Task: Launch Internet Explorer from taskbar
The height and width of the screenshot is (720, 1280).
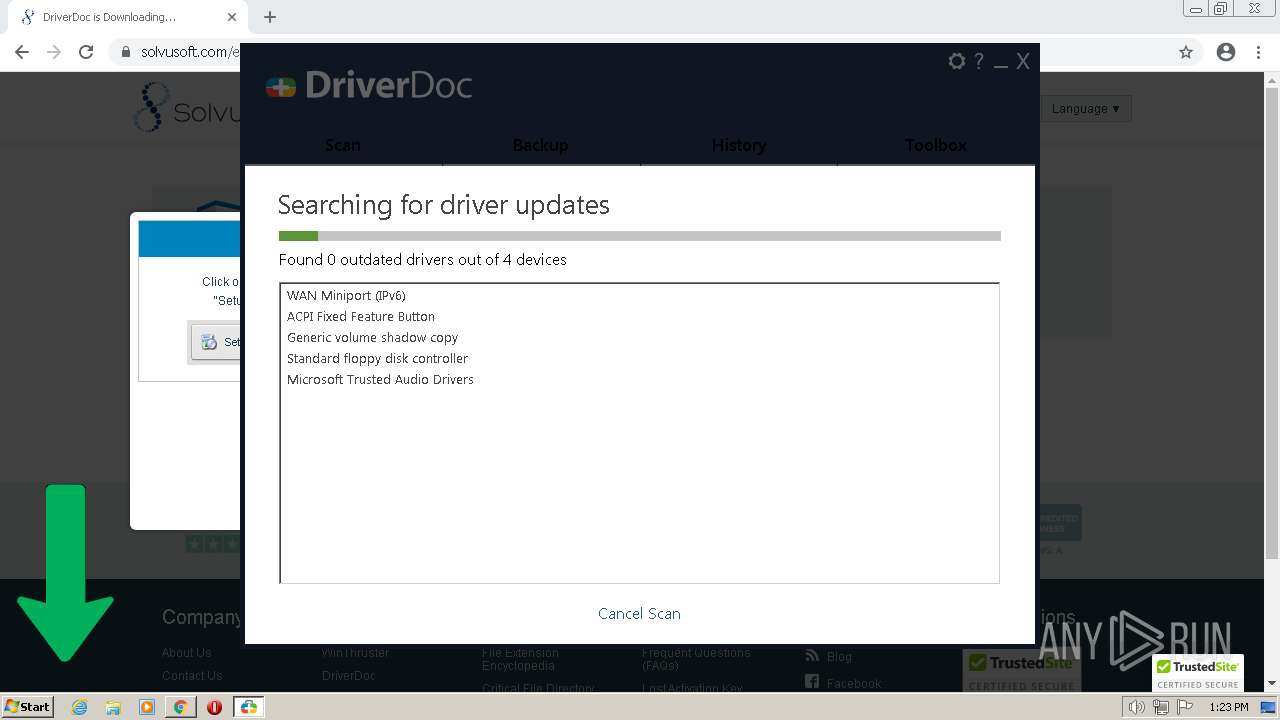Action: [80, 707]
